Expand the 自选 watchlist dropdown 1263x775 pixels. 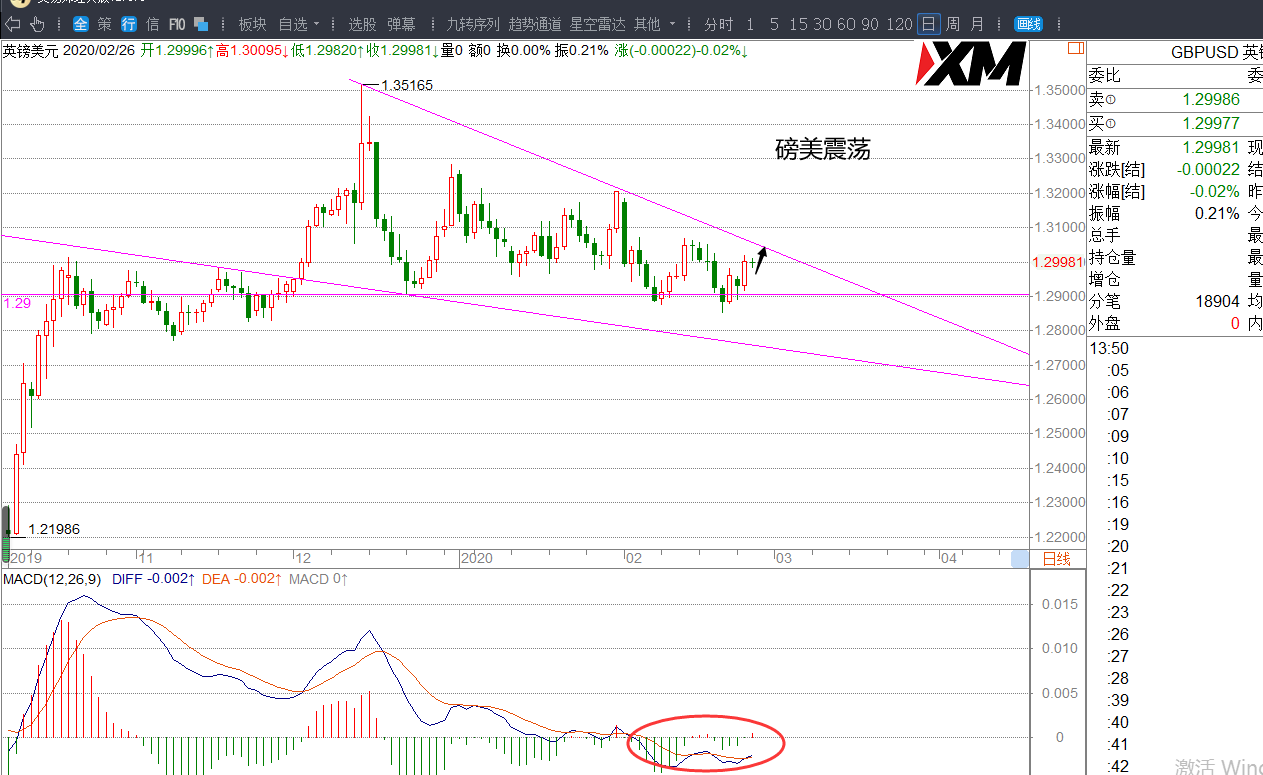click(298, 24)
